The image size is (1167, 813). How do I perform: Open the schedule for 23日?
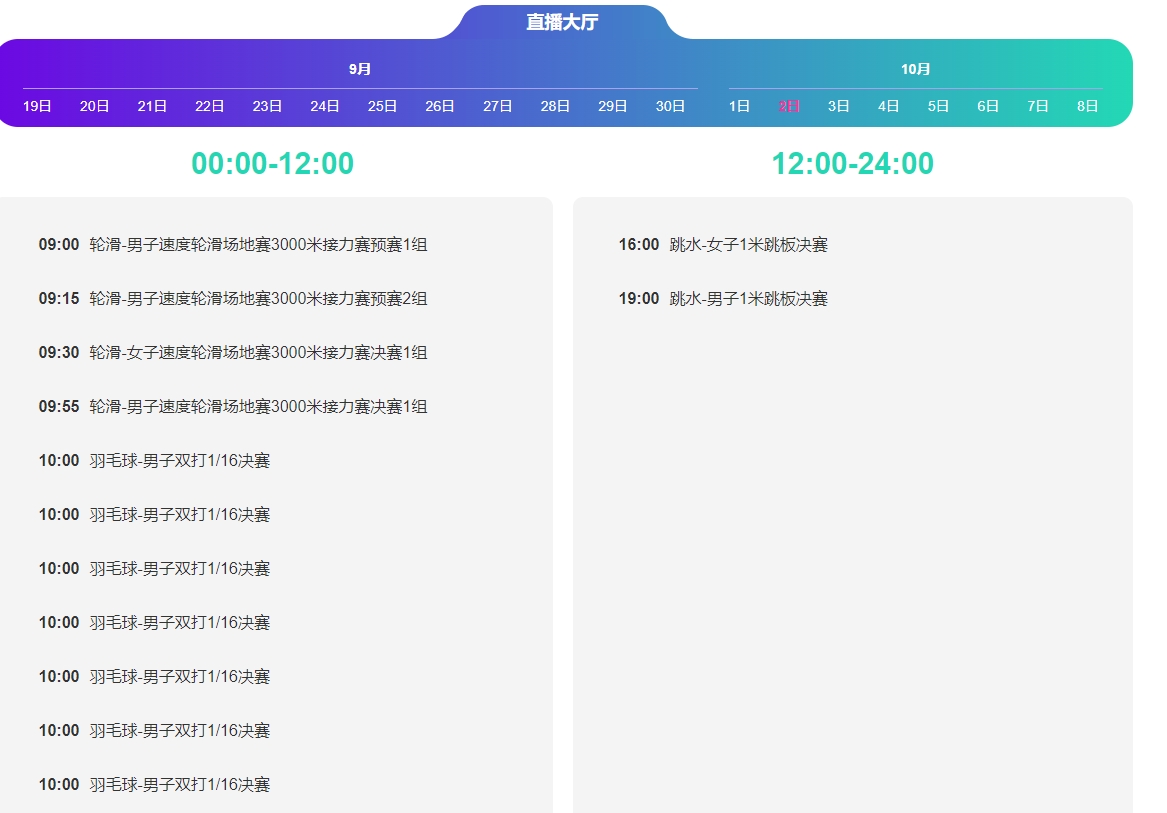tap(267, 106)
